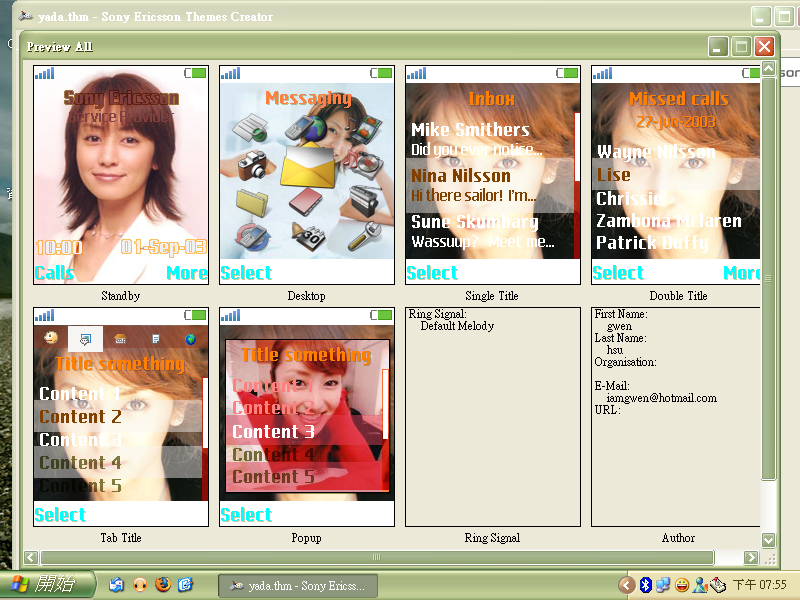Screen dimensions: 800x600
Task: Click the film strip media icon
Action: [365, 128]
